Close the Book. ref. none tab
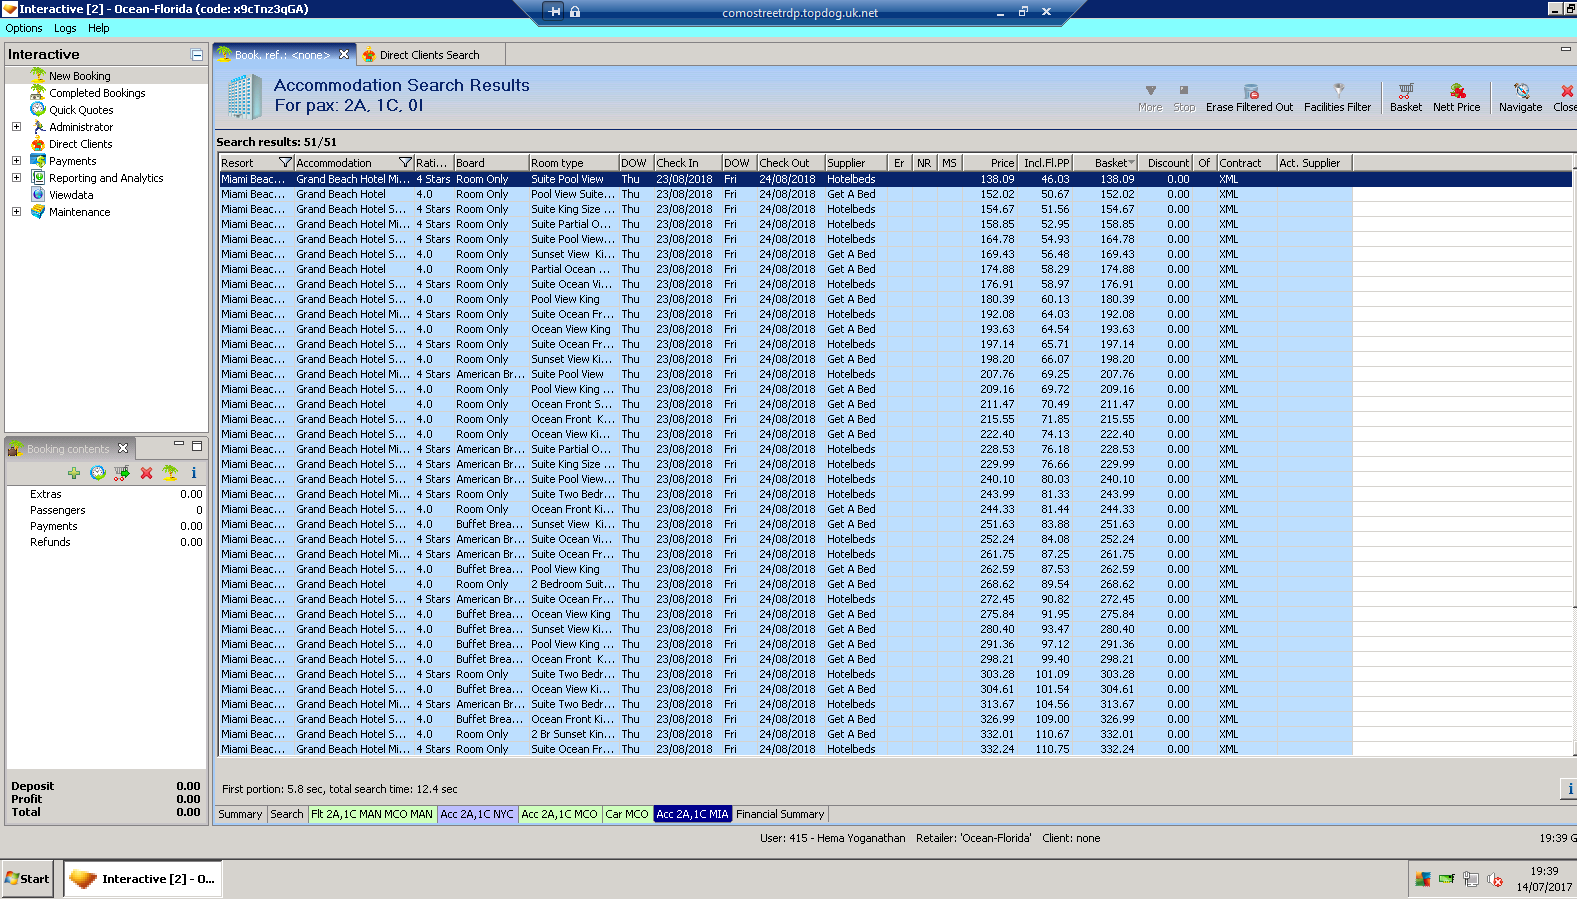1577x899 pixels. point(344,55)
